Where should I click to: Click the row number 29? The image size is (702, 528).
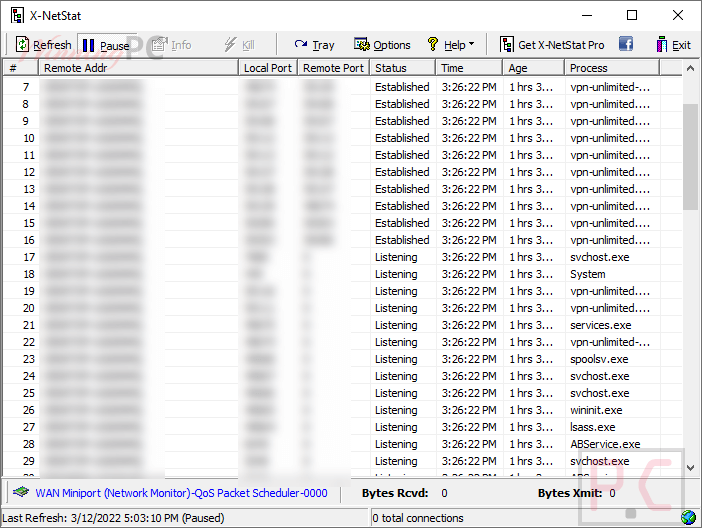(x=29, y=461)
